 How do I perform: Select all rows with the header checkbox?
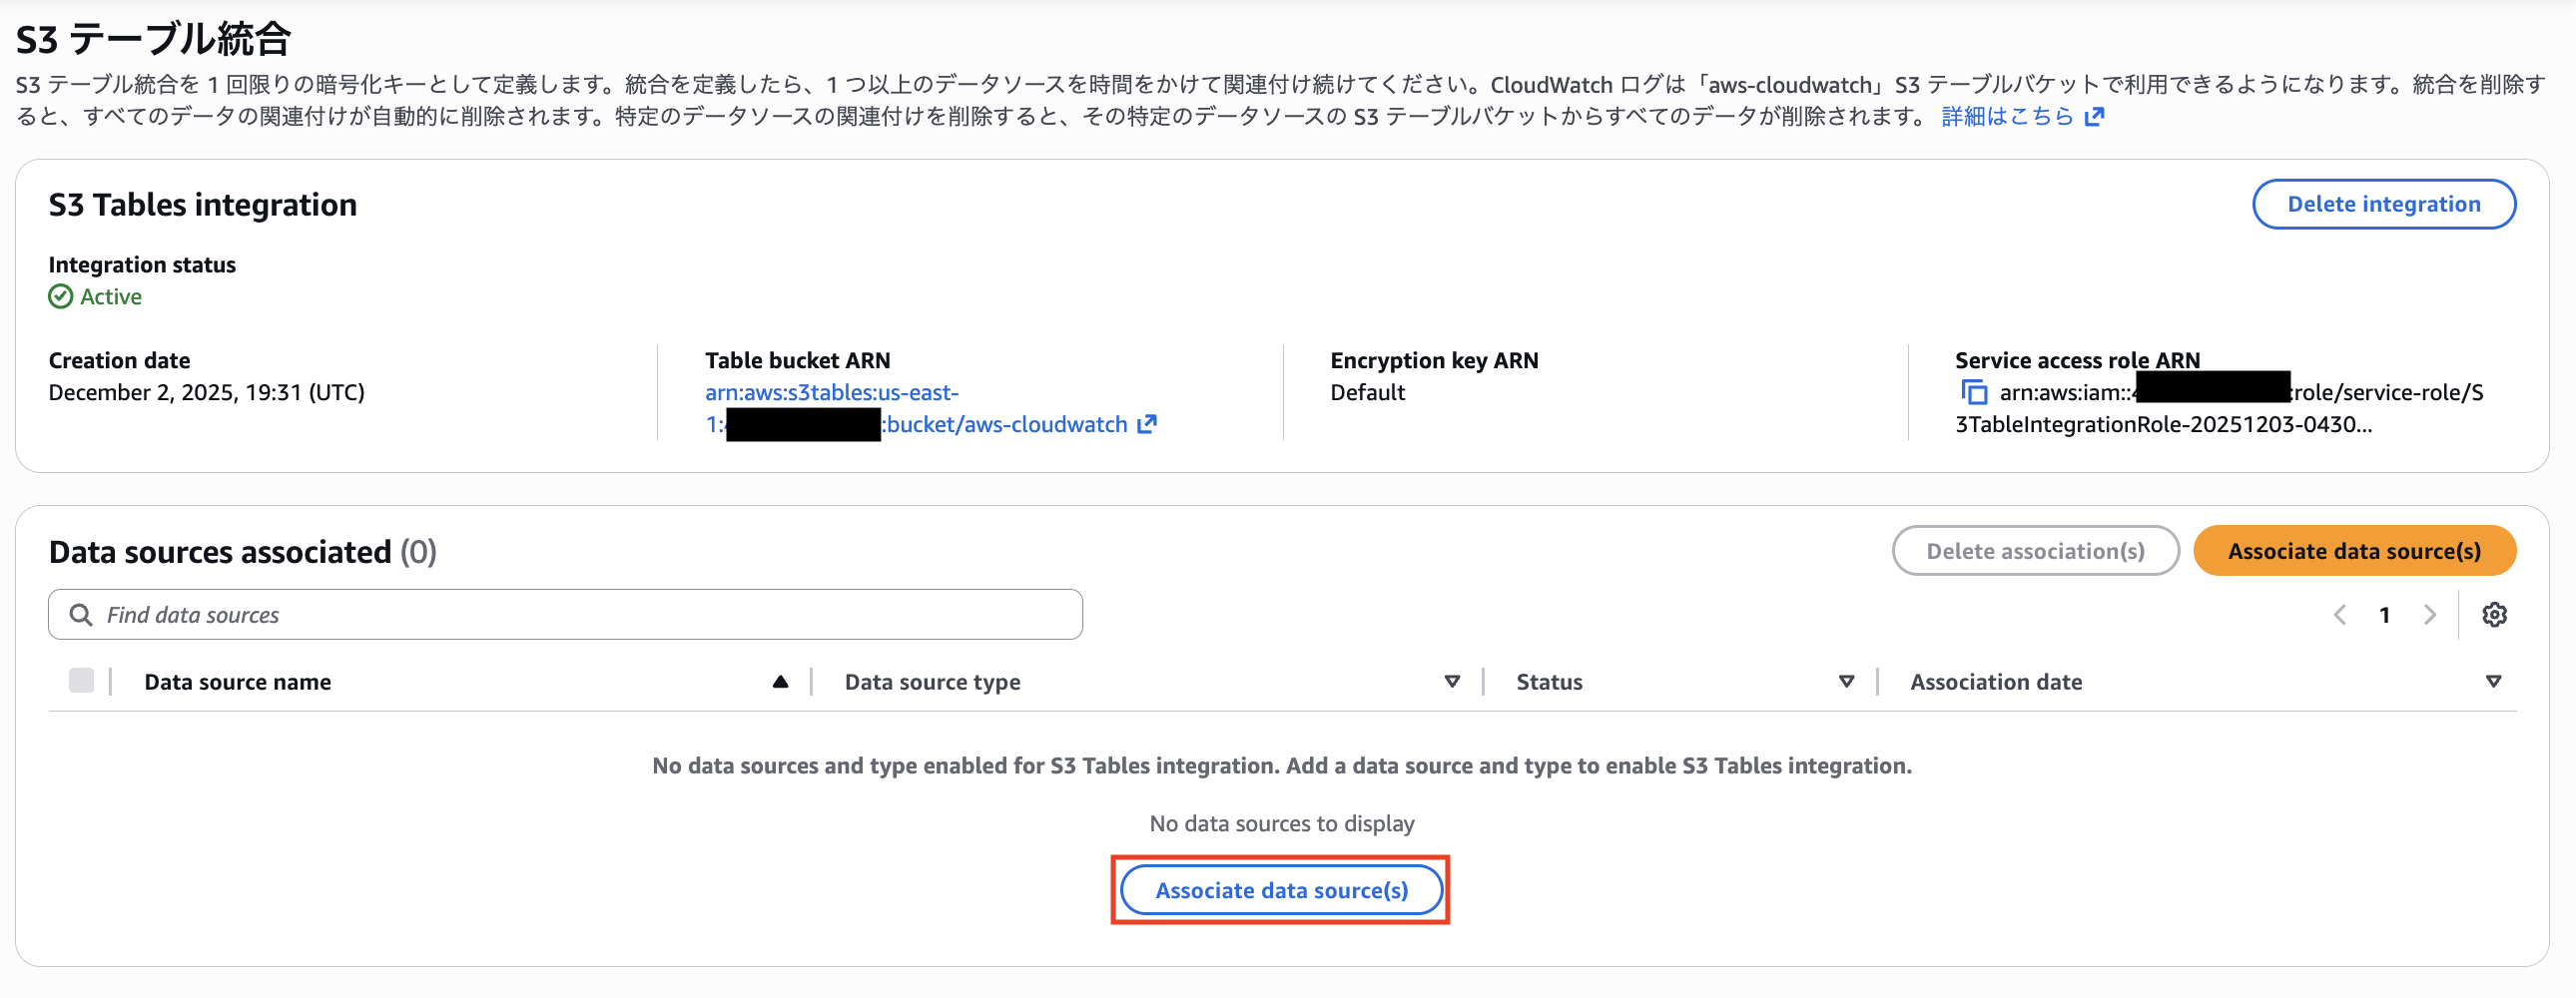tap(80, 680)
